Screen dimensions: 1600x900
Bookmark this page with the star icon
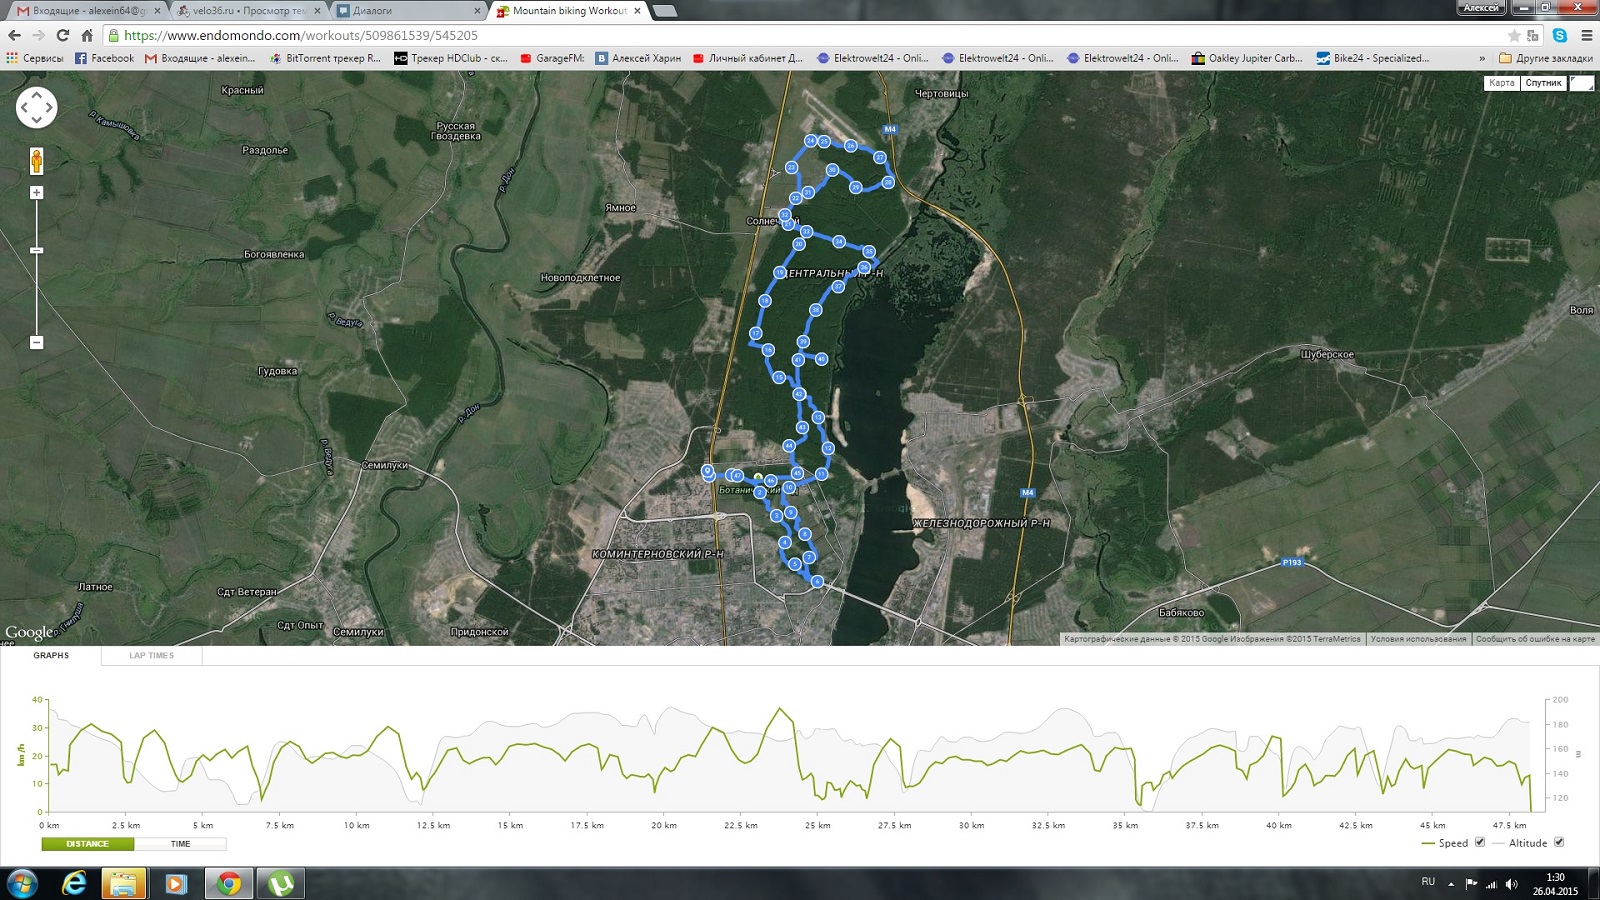(1514, 35)
